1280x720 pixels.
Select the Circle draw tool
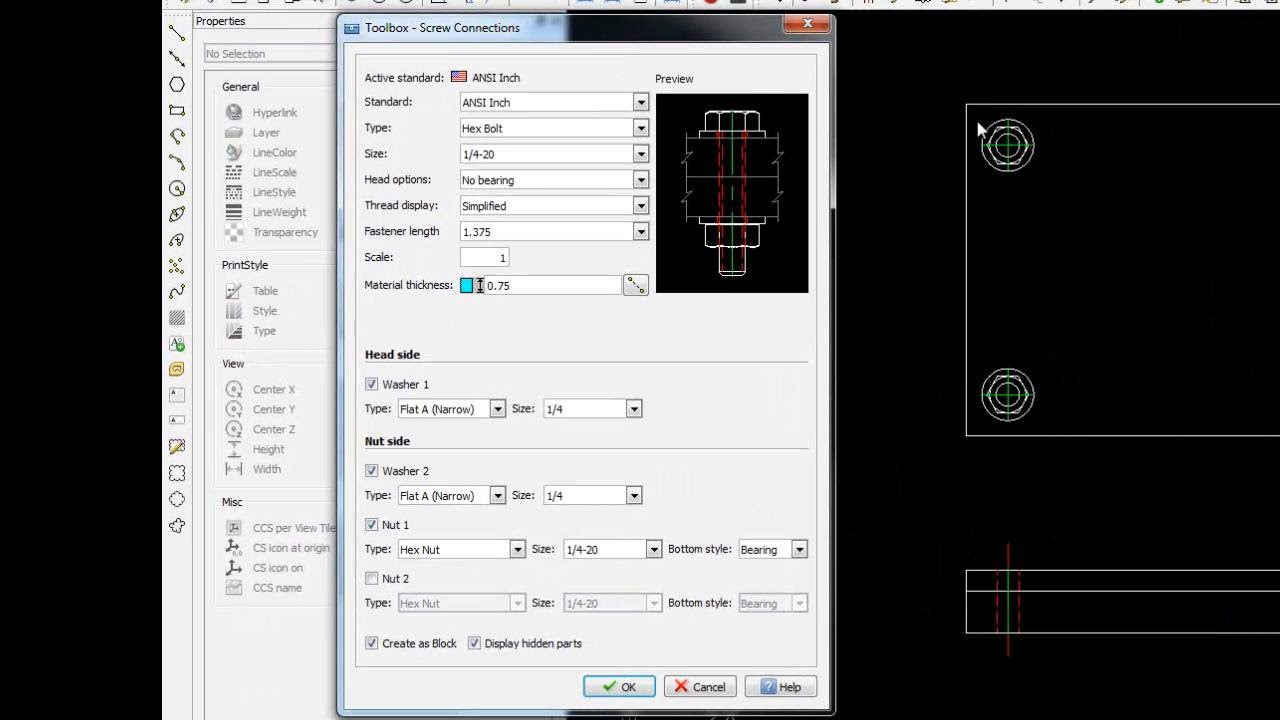coord(177,188)
